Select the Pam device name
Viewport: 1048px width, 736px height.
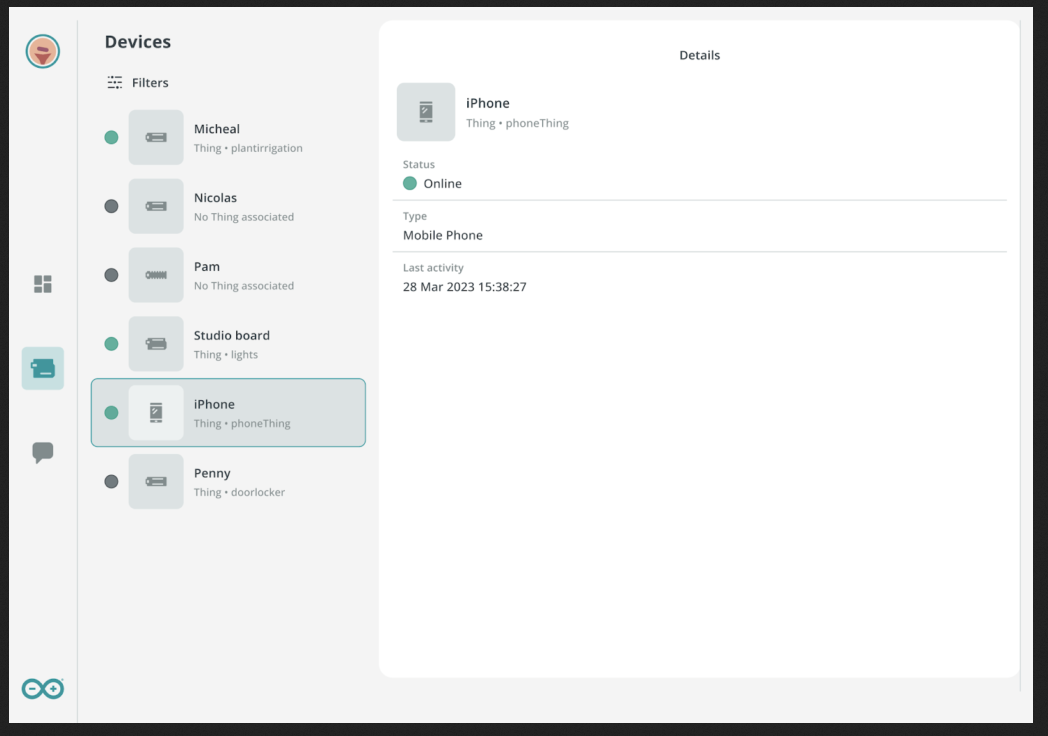(x=207, y=267)
